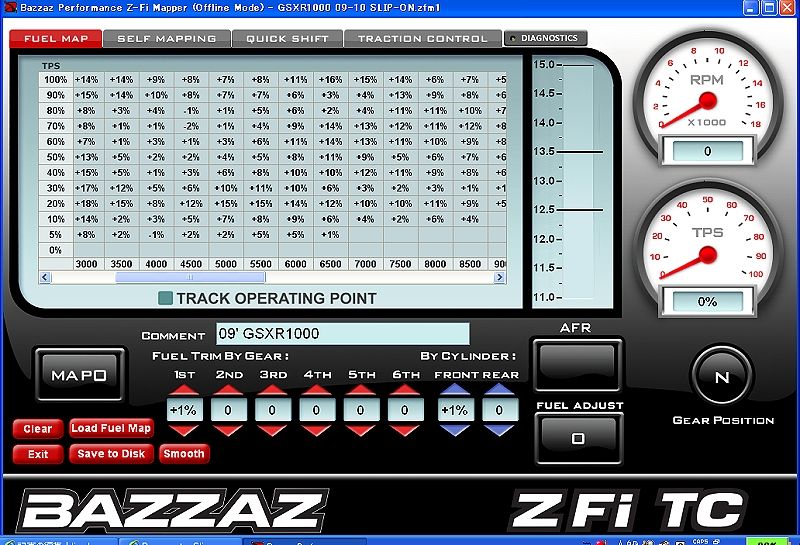Select the 5% TPS cell at 4000 RPM

click(x=156, y=235)
